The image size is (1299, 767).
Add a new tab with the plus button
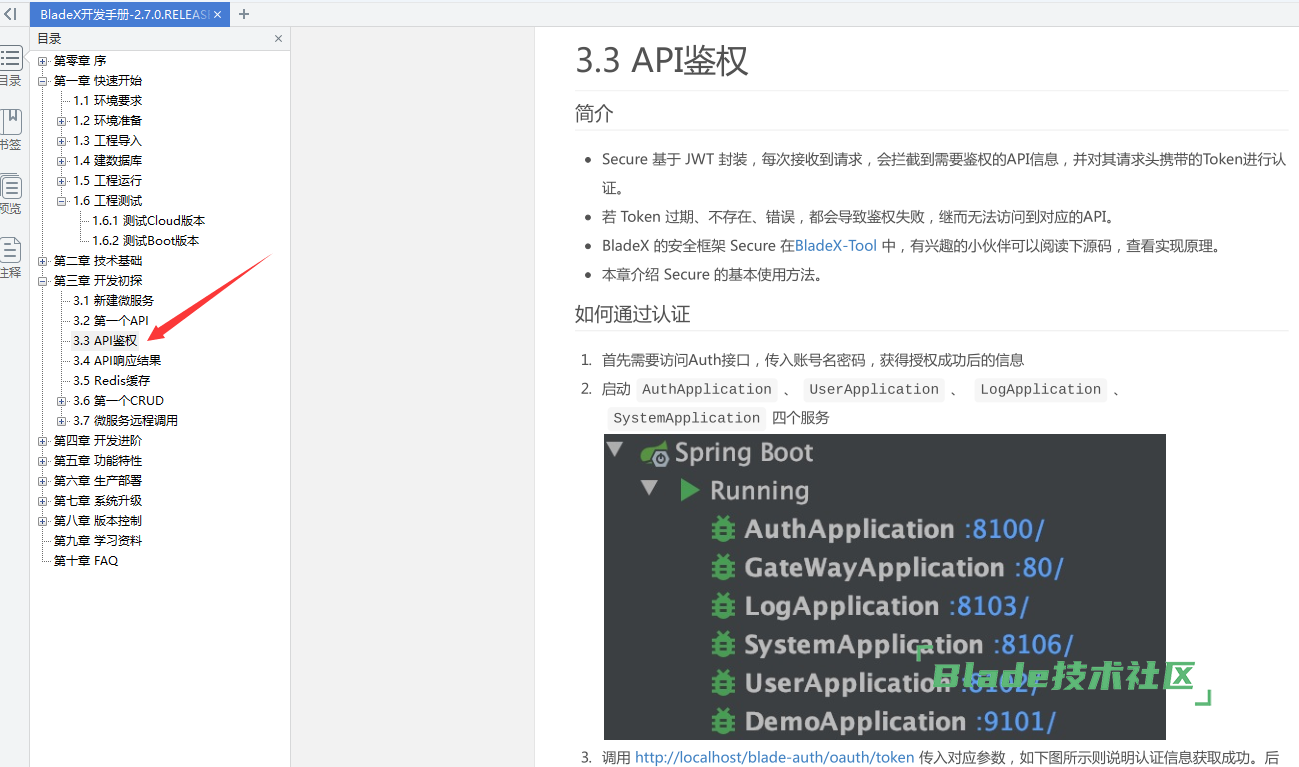tap(244, 14)
